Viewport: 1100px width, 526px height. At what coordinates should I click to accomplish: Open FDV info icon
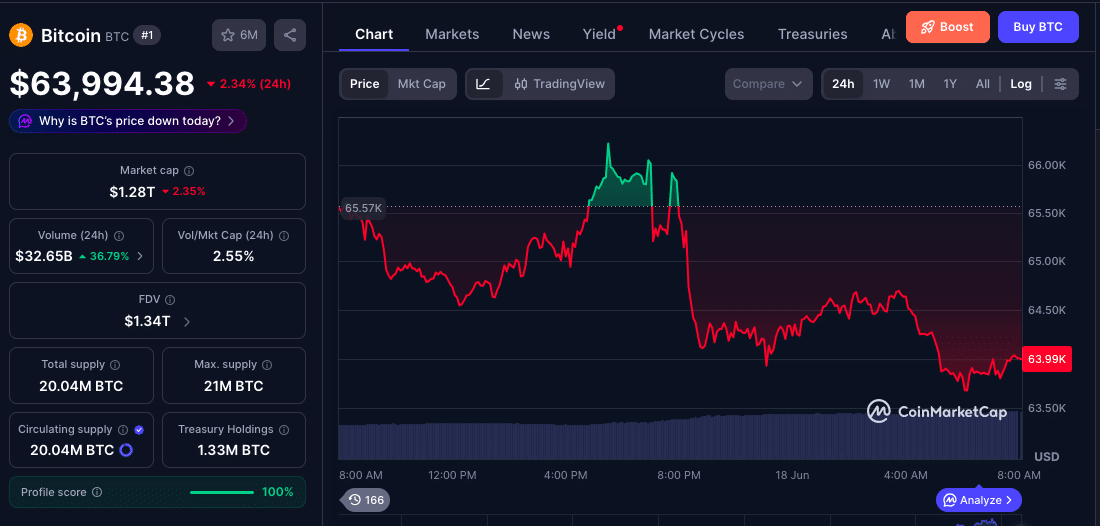click(170, 299)
